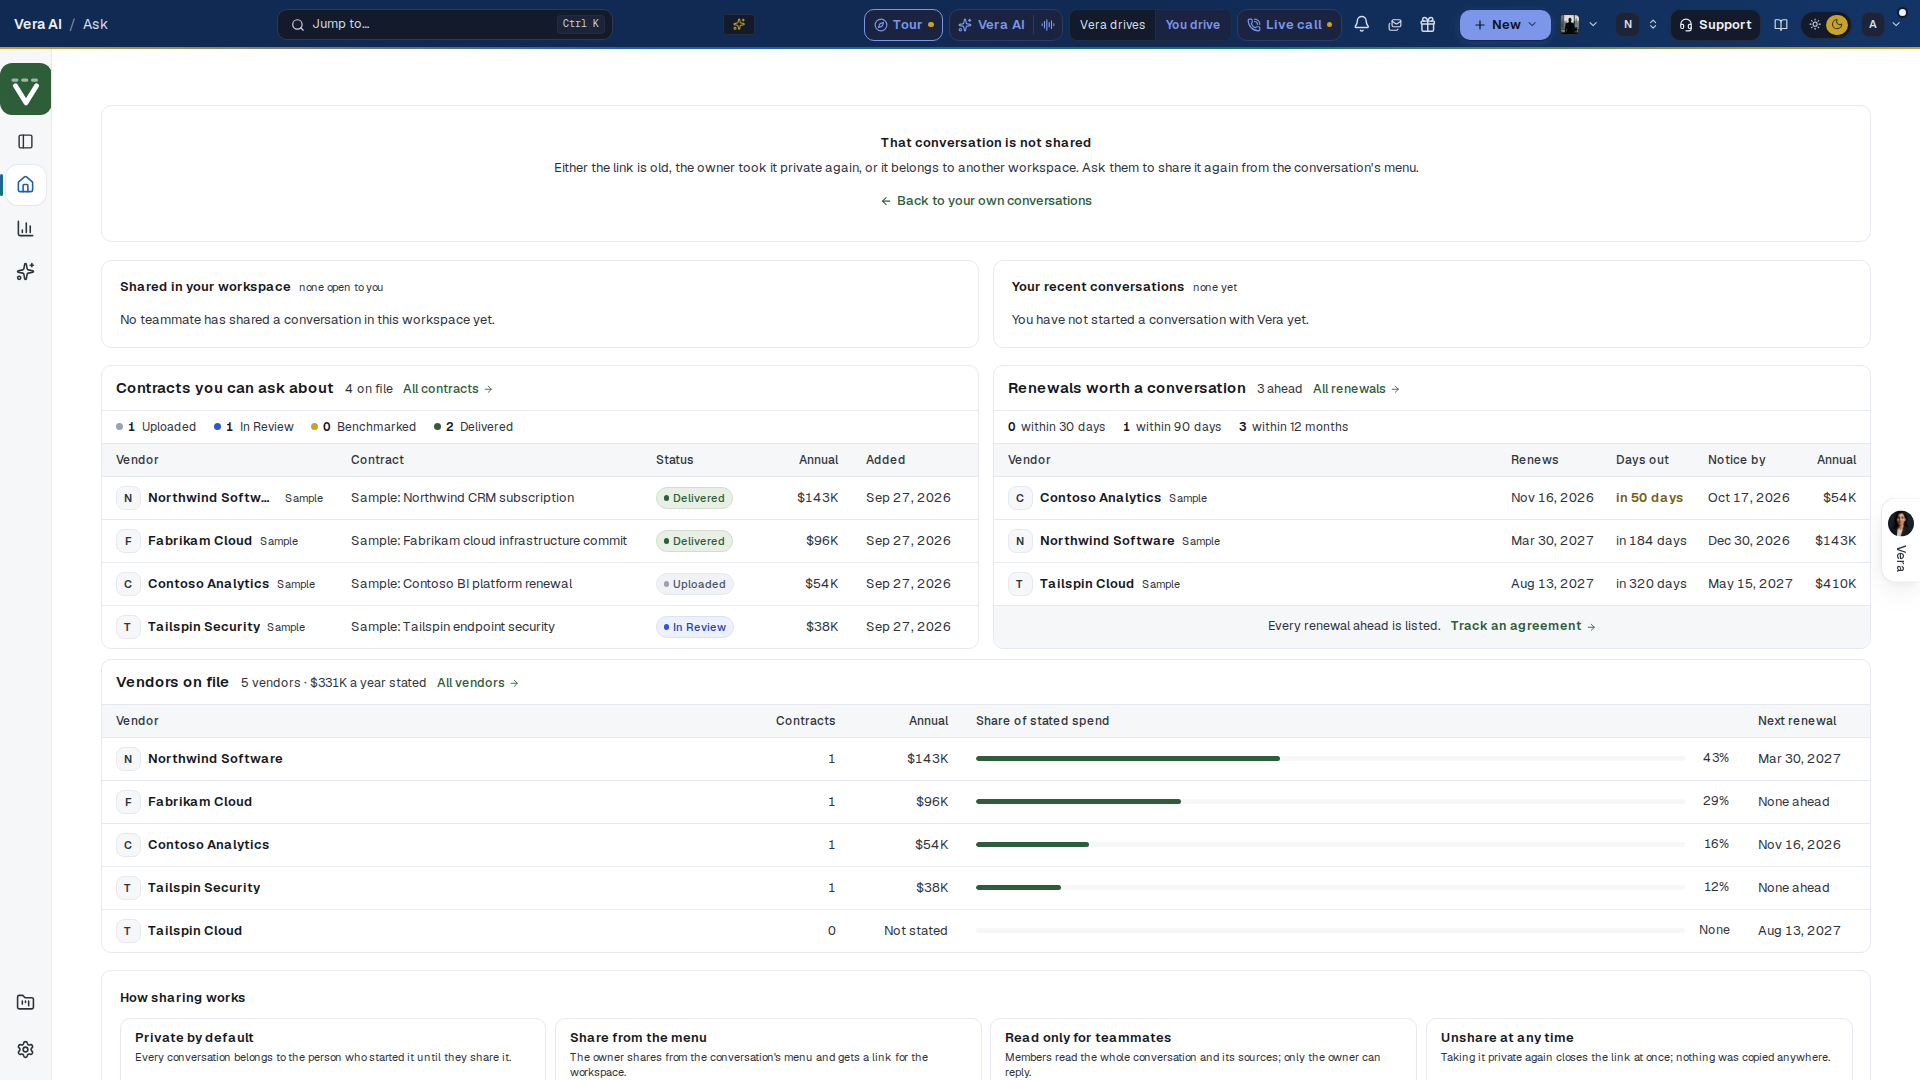Open the book documentation icon
1920x1080 pixels.
coord(1781,24)
